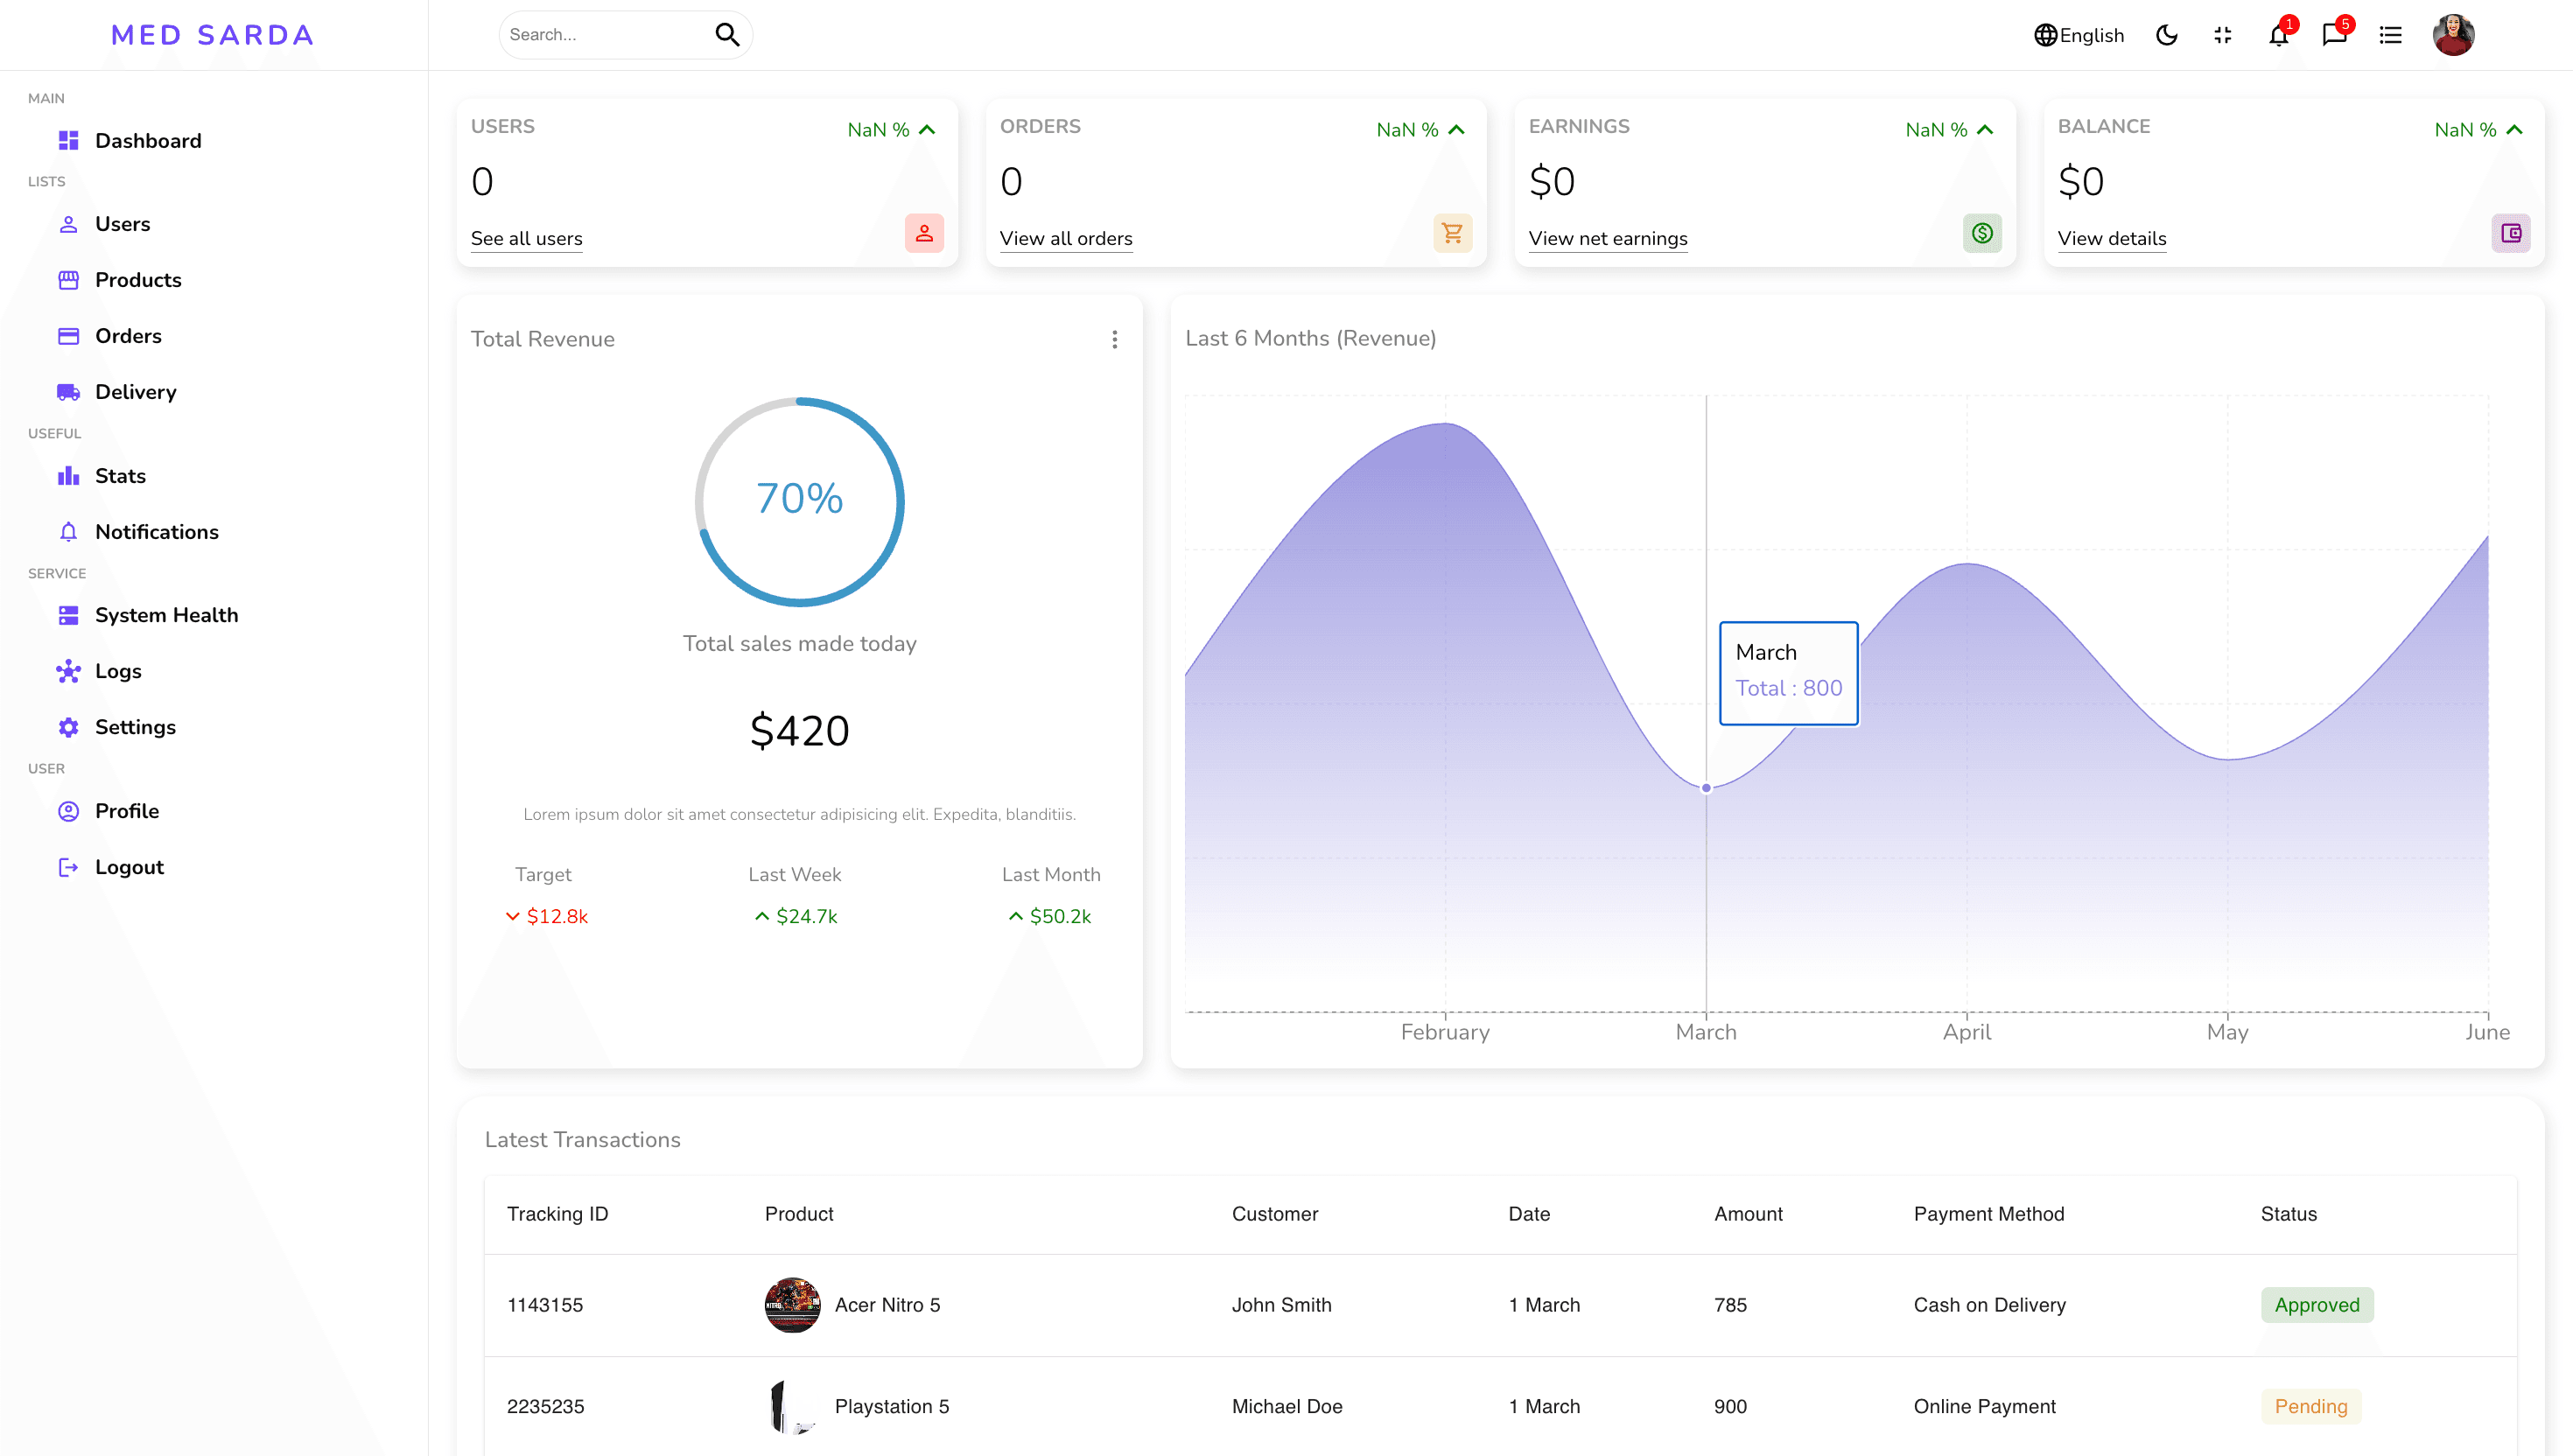Viewport: 2573px width, 1456px height.
Task: Open Stats in the sidebar
Action: coord(120,476)
